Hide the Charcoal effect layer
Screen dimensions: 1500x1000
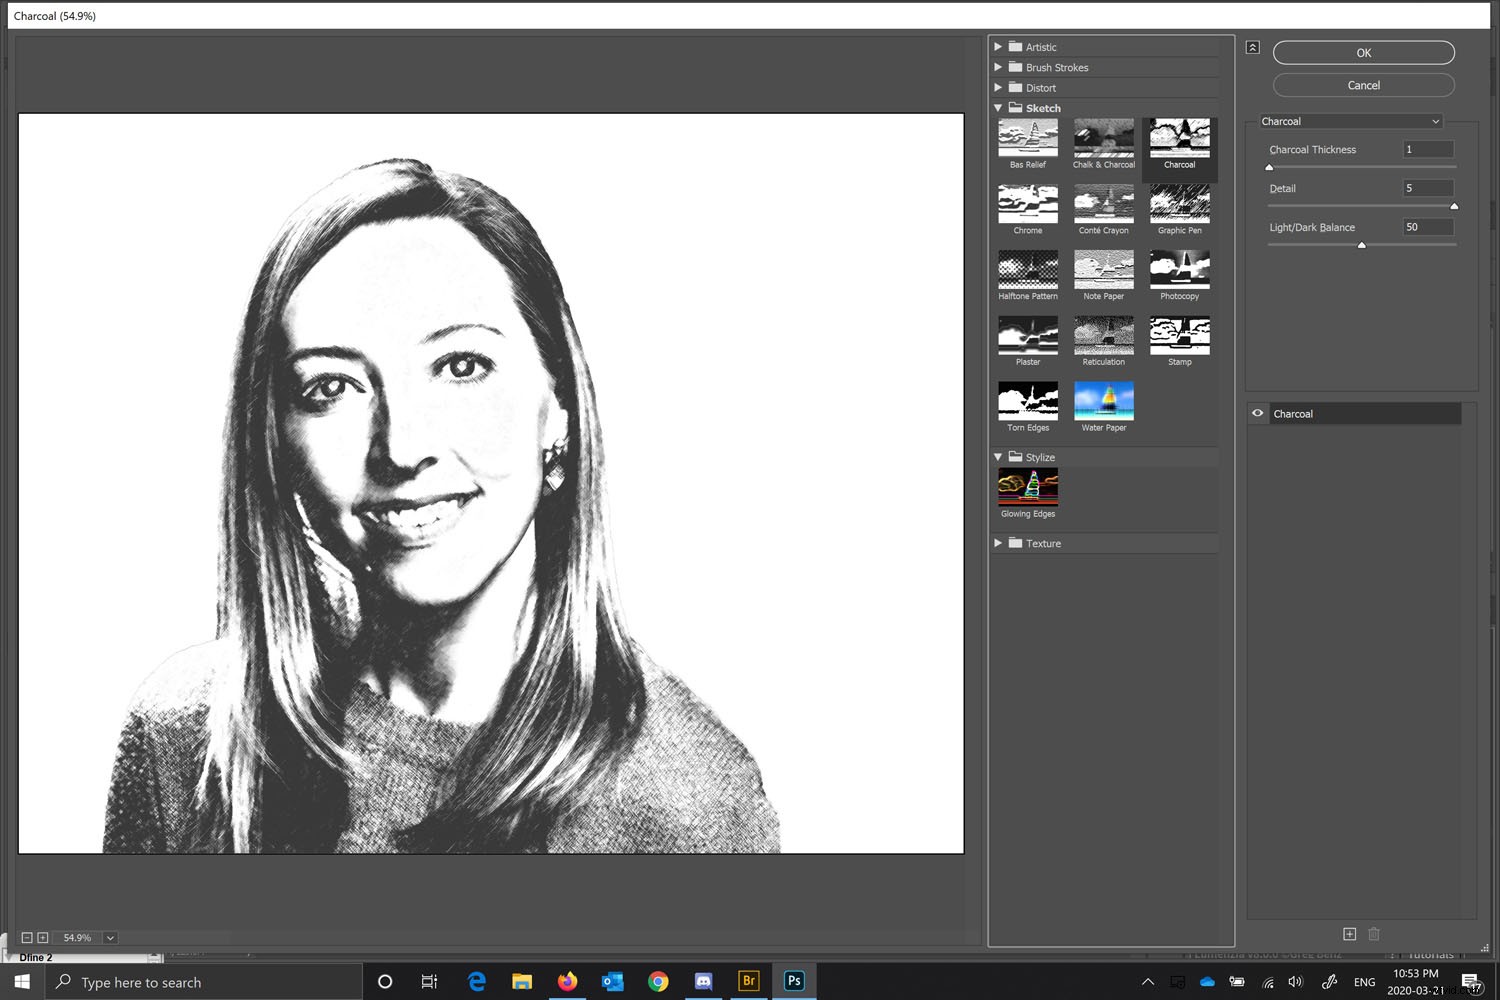(x=1257, y=413)
